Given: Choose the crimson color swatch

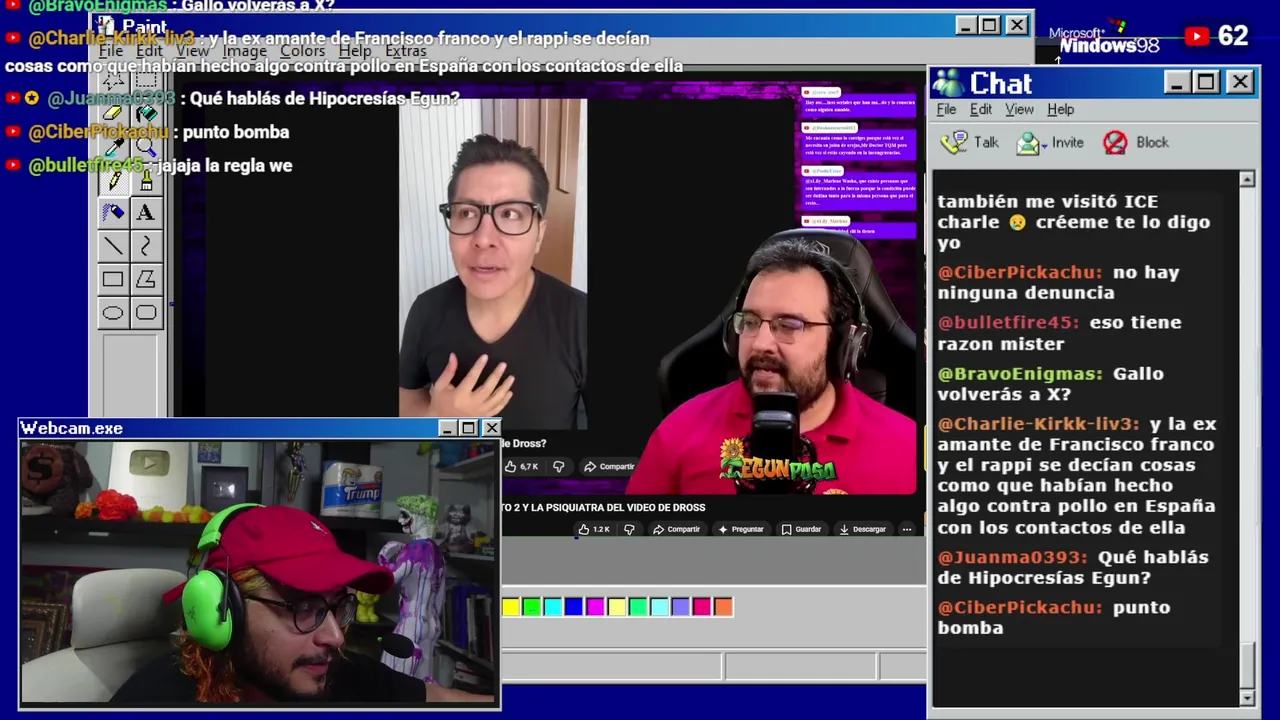Looking at the screenshot, I should pos(702,606).
